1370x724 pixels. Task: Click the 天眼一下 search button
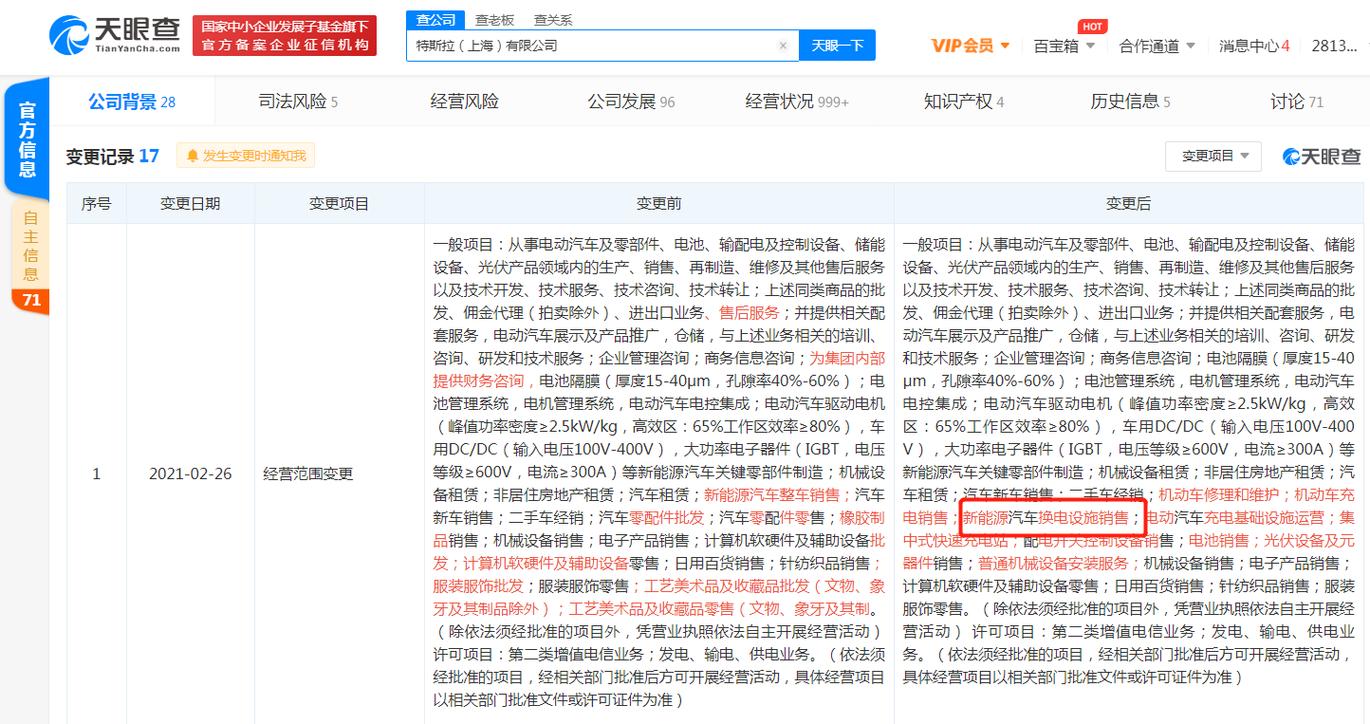(x=836, y=45)
